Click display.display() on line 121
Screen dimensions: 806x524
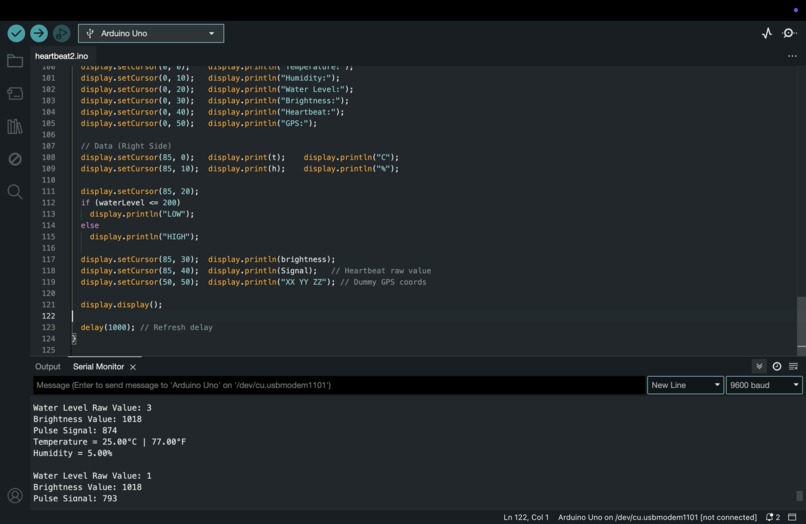coord(121,305)
